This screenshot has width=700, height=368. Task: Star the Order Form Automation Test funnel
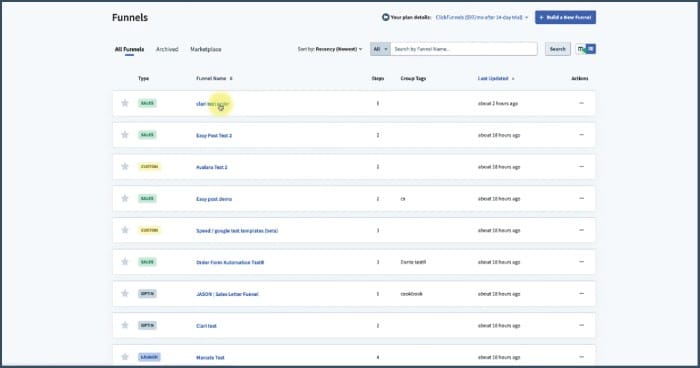click(x=125, y=261)
